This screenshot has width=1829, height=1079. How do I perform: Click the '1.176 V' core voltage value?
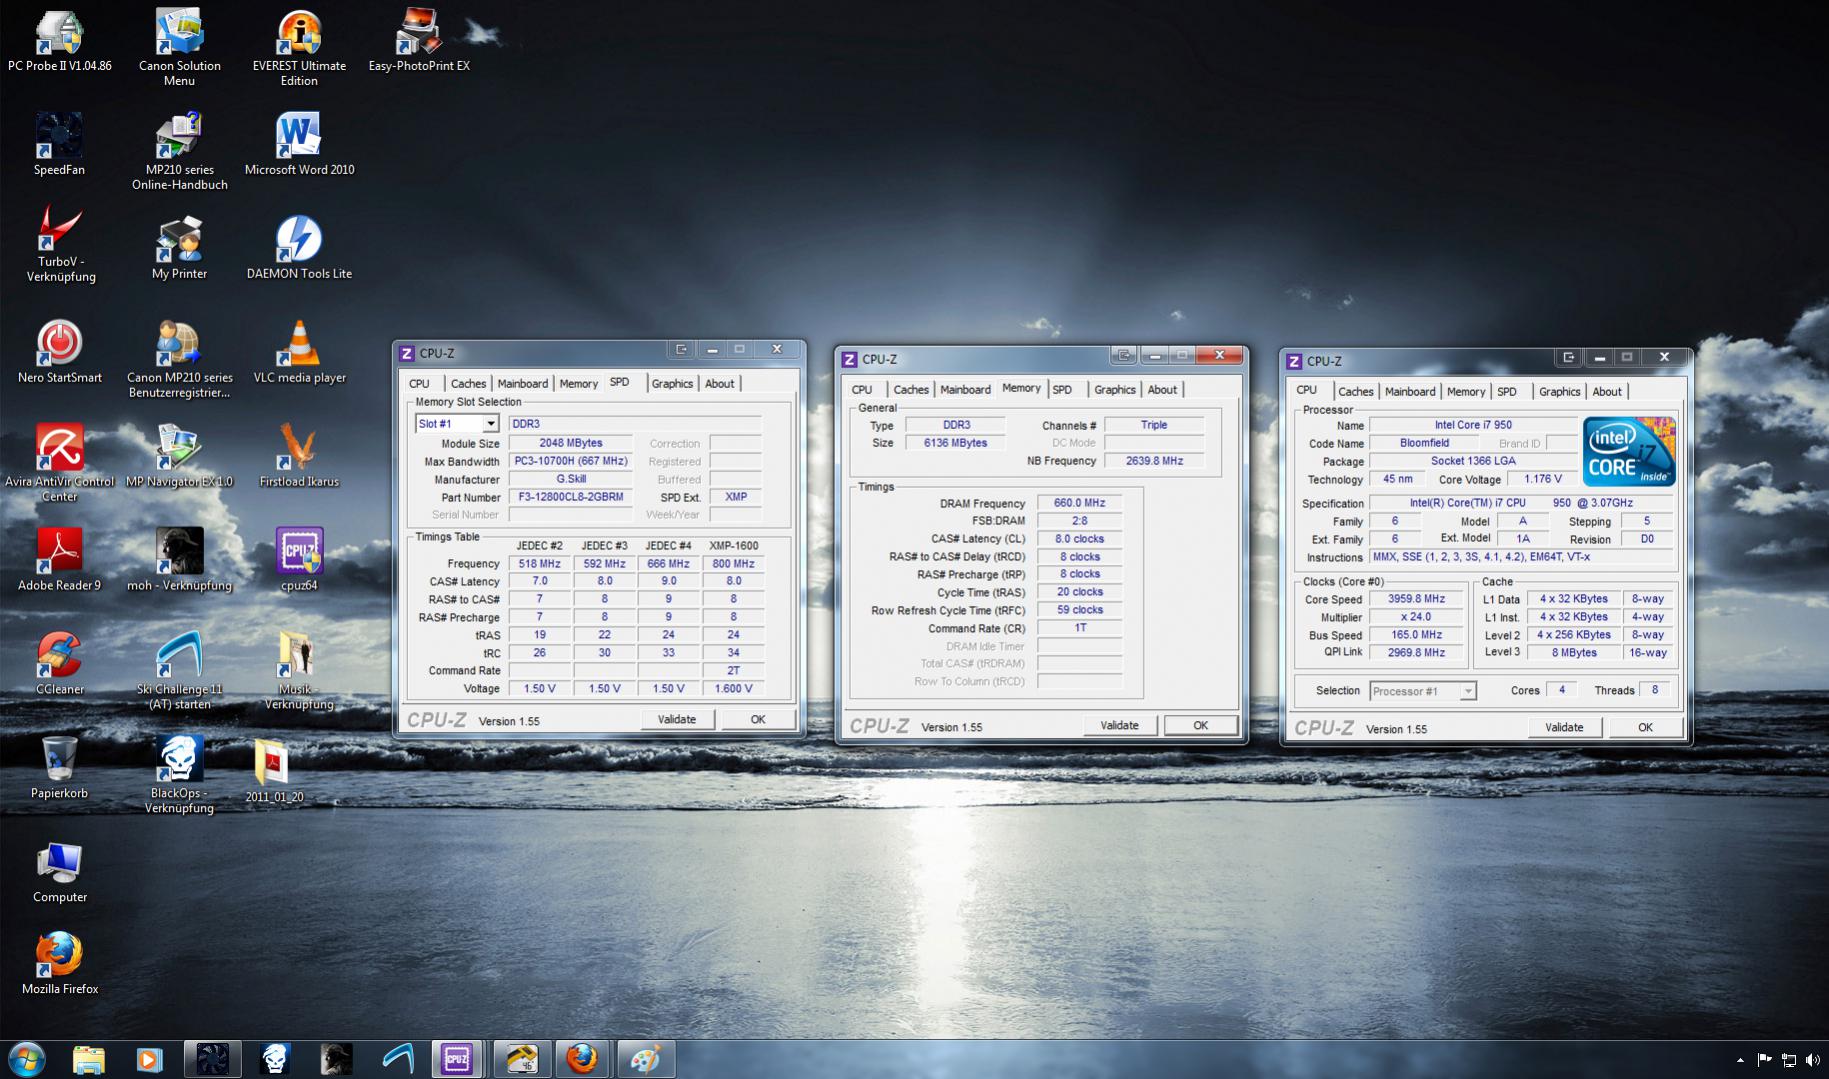[x=1542, y=479]
